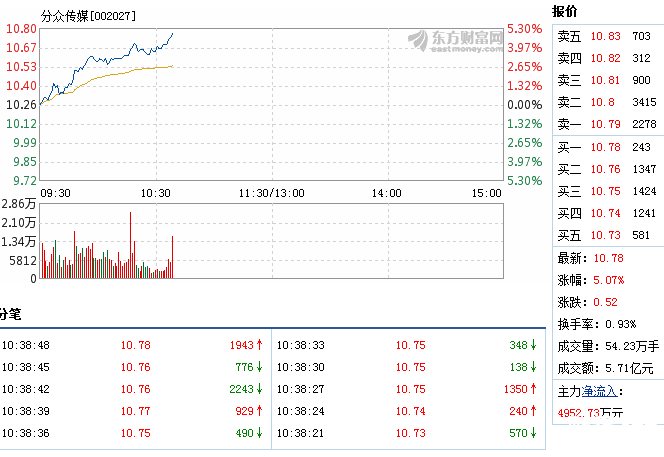Image resolution: width=664 pixels, height=457 pixels.
Task: Click the 5812 volume axis label
Action: (x=23, y=260)
